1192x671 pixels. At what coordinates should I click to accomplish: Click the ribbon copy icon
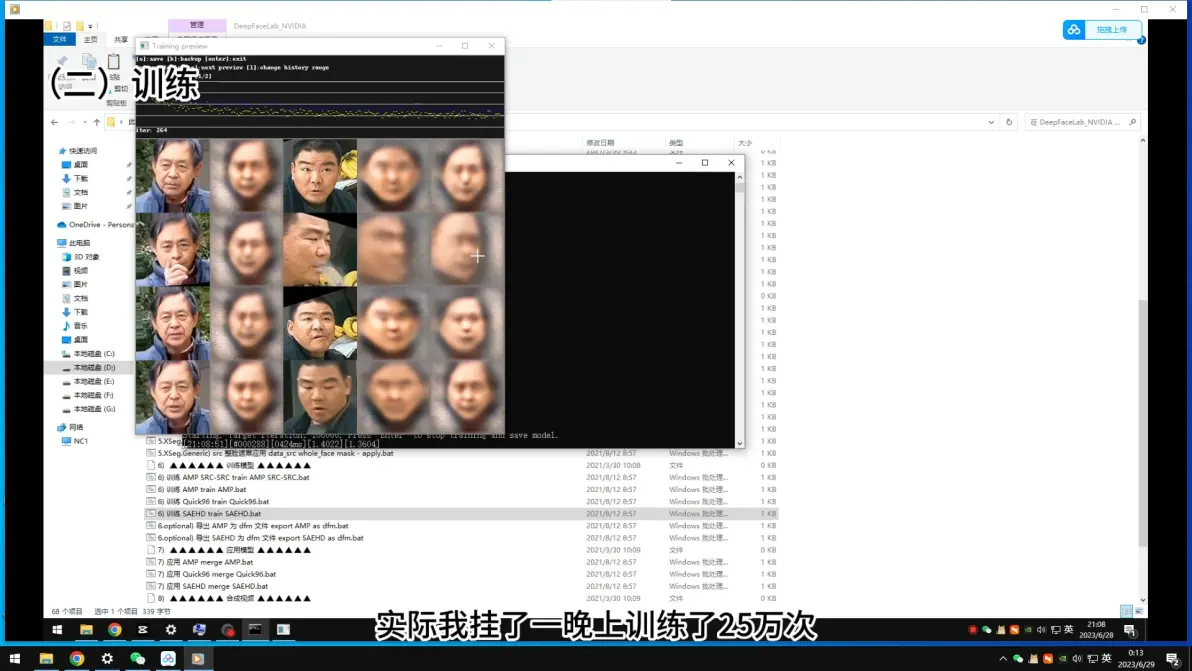pos(89,62)
